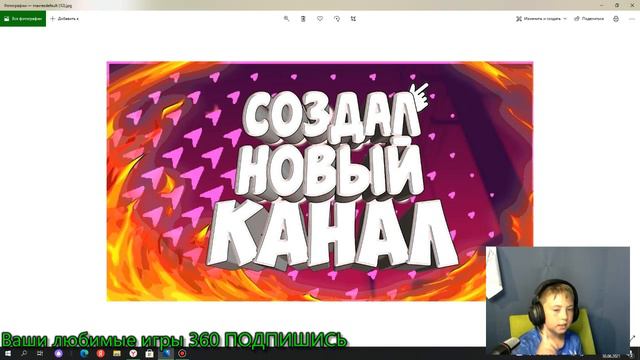Image resolution: width=640 pixels, height=360 pixels.
Task: Open red Yandex icon on taskbar
Action: [100, 353]
